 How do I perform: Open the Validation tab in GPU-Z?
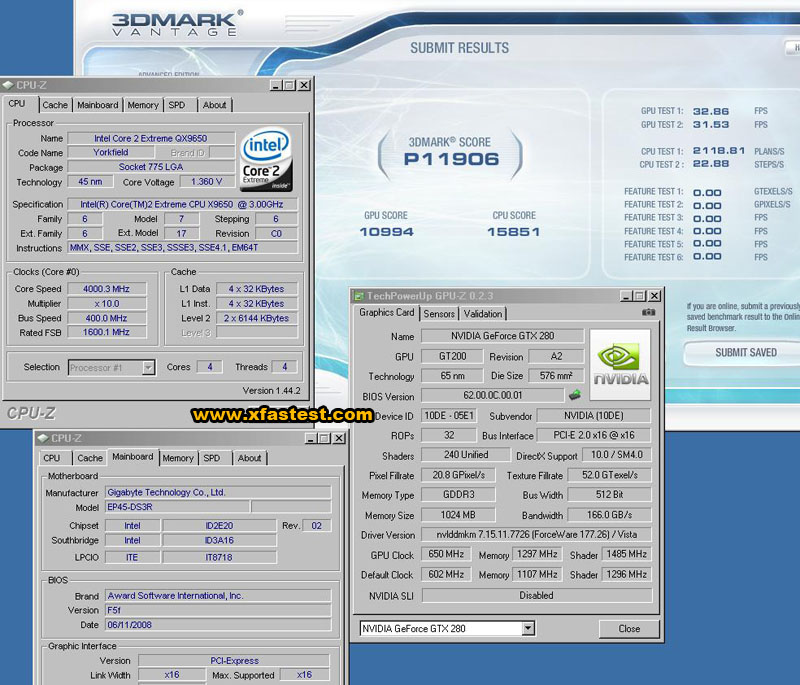483,313
